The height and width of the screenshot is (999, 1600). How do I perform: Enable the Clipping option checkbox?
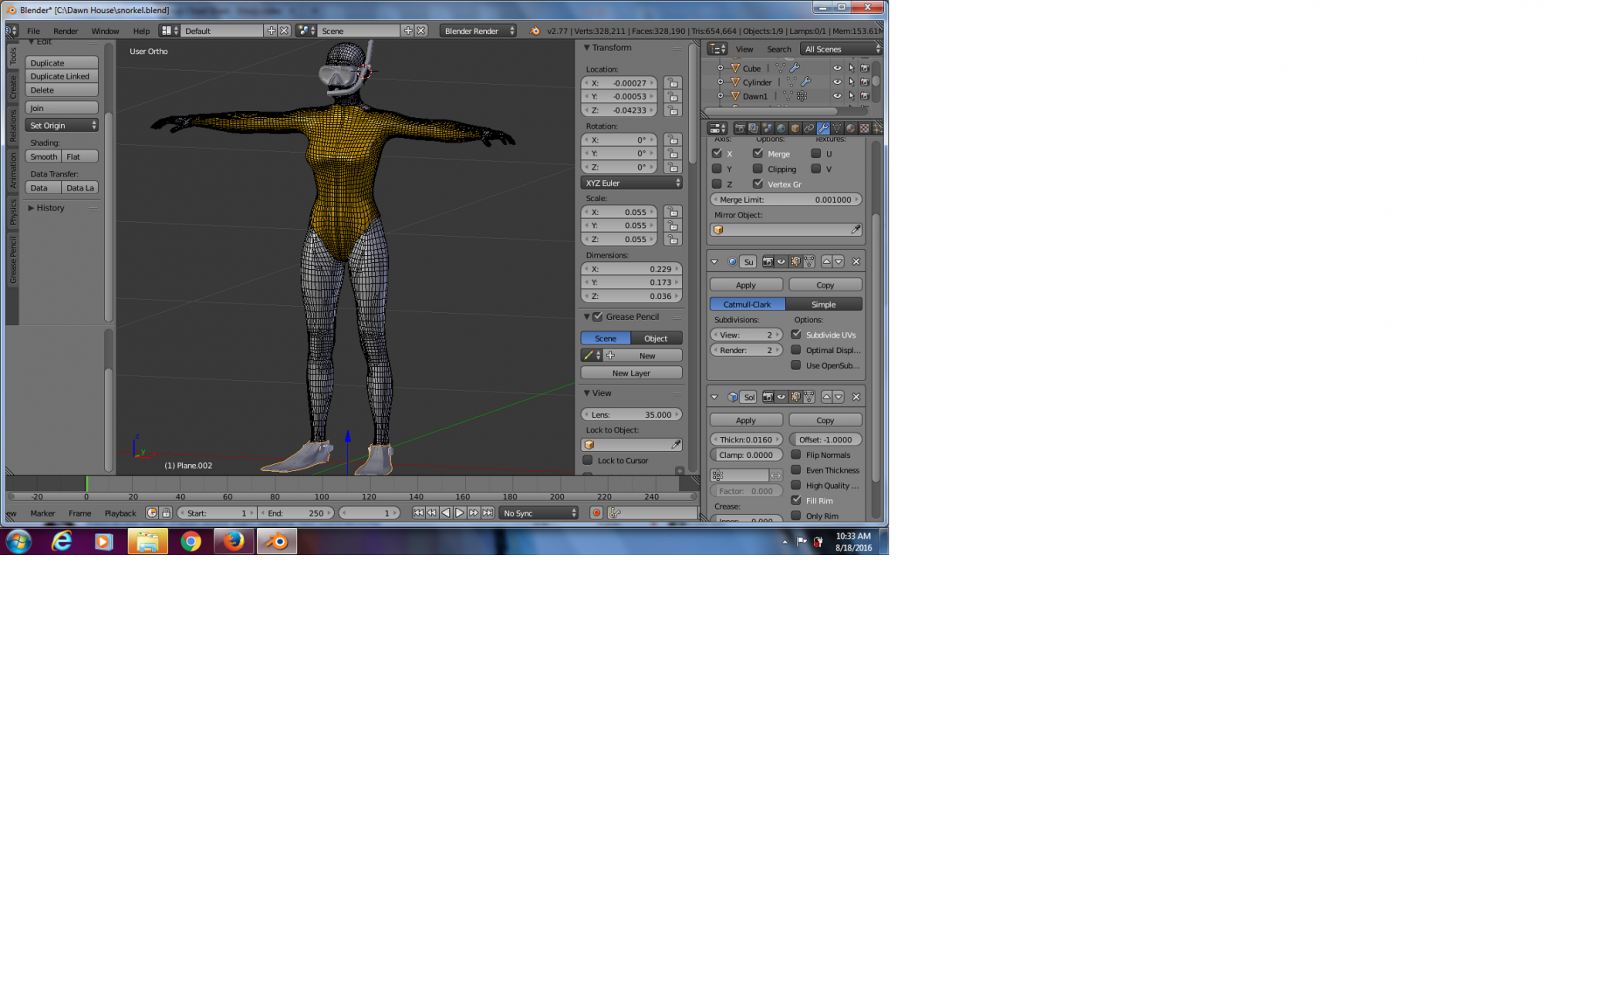click(x=758, y=169)
